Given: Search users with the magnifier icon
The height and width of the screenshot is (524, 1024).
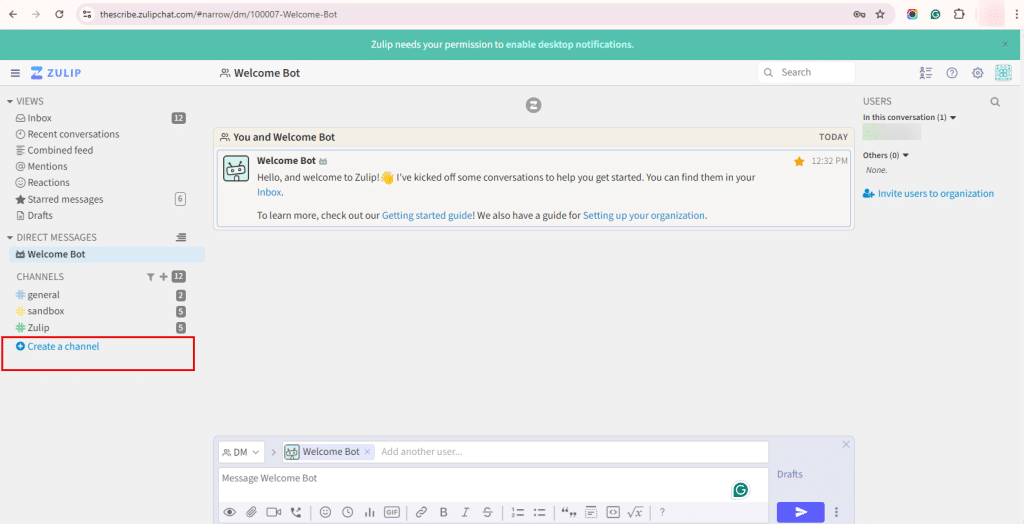Looking at the screenshot, I should [x=995, y=102].
